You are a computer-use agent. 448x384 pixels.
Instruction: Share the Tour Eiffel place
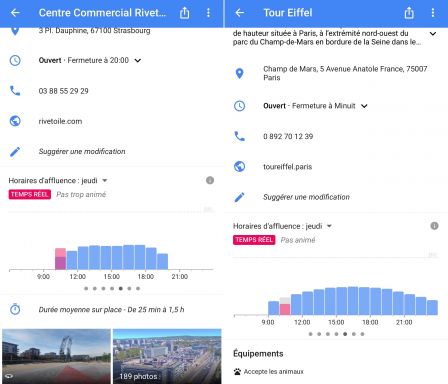409,13
